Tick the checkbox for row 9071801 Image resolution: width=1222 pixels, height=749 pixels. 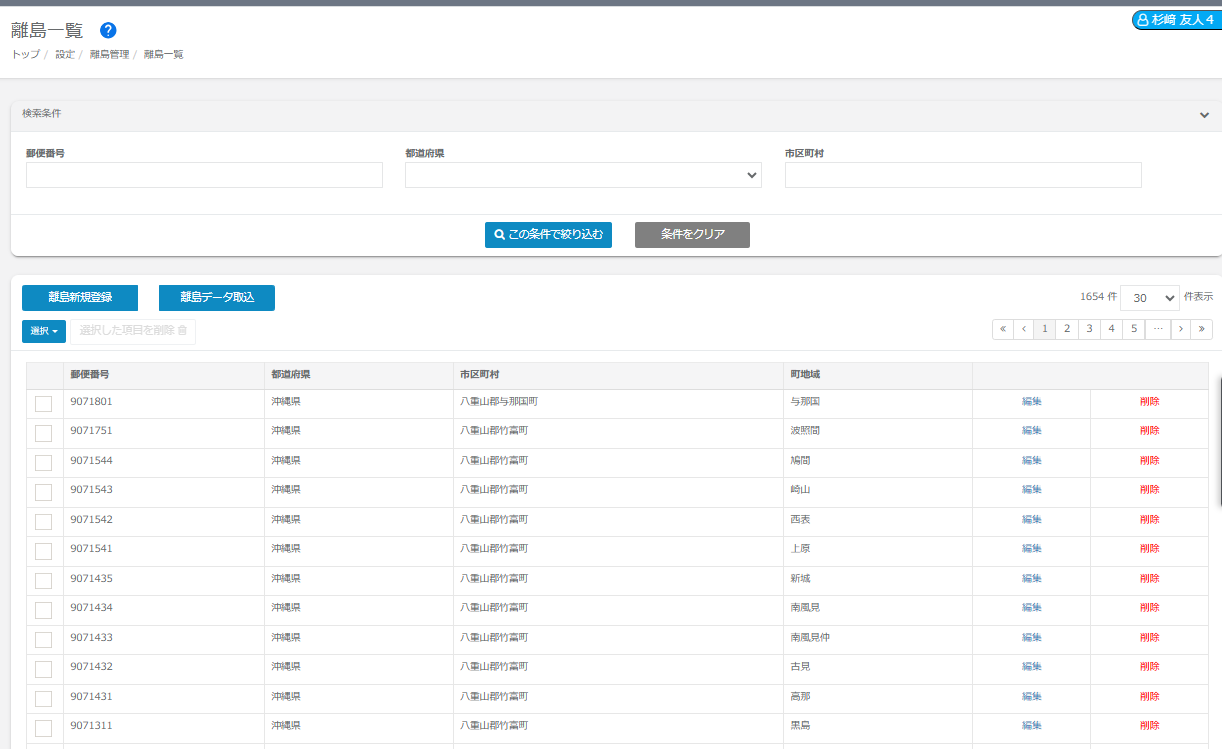point(44,404)
